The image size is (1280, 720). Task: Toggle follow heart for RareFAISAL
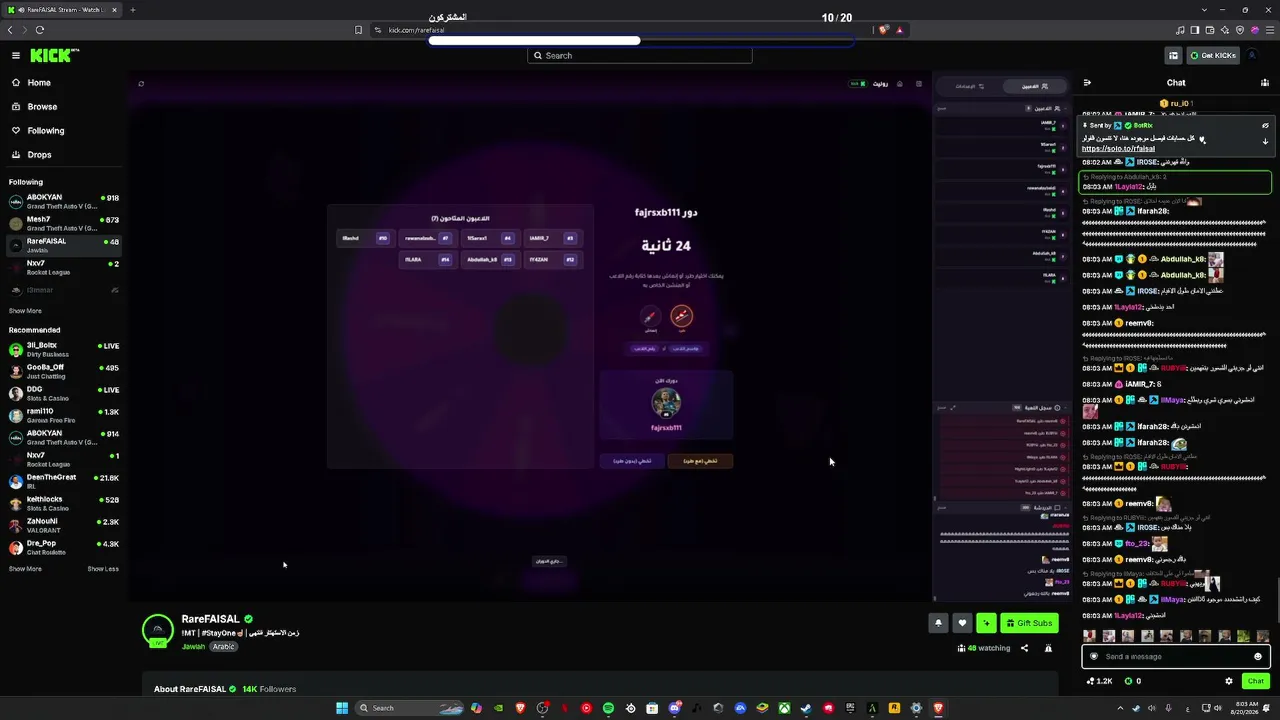click(x=962, y=623)
